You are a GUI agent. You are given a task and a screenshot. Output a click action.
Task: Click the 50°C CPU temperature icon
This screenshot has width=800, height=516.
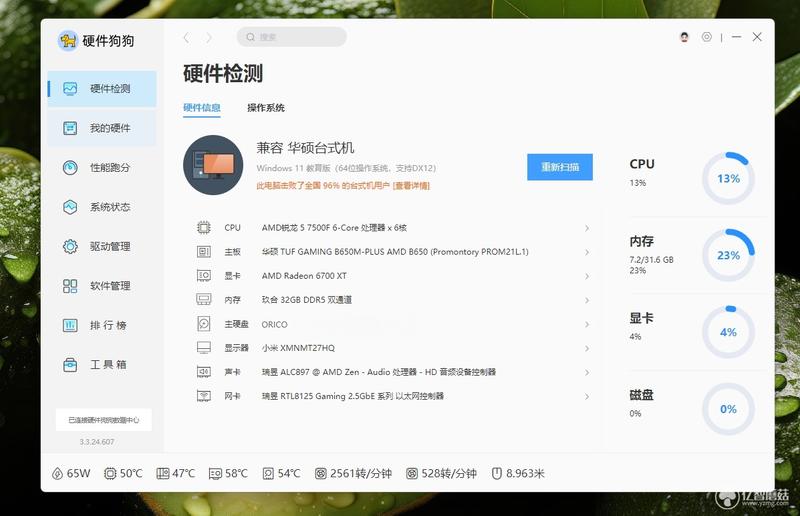pyautogui.click(x=110, y=474)
